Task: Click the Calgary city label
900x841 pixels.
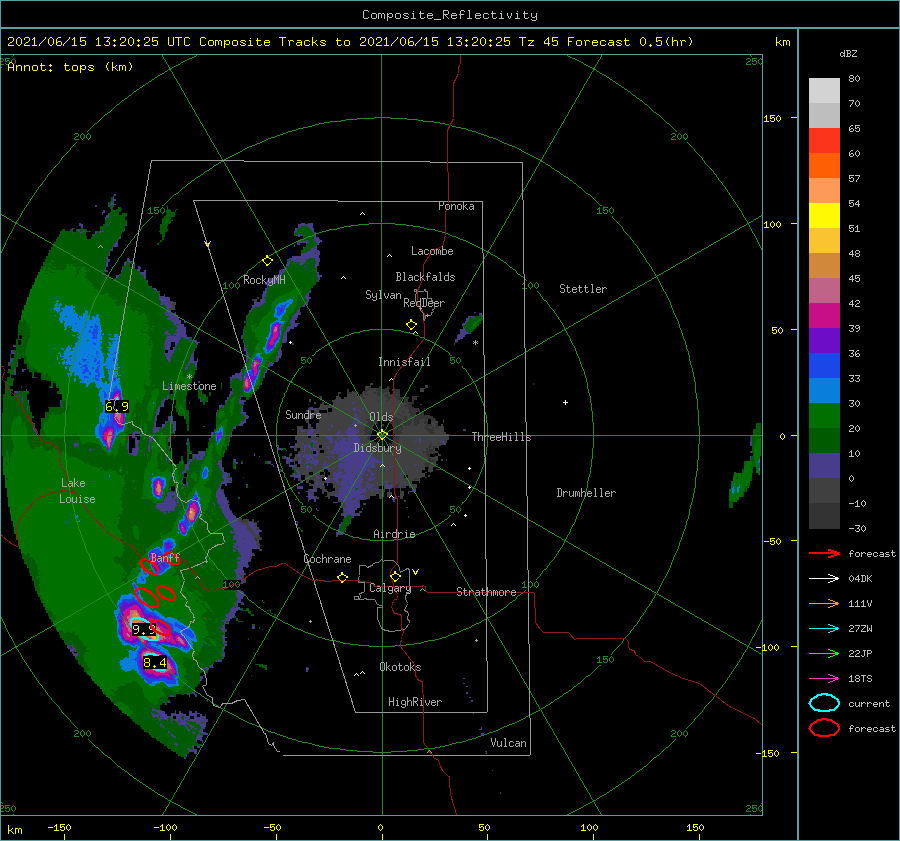Action: pos(390,588)
